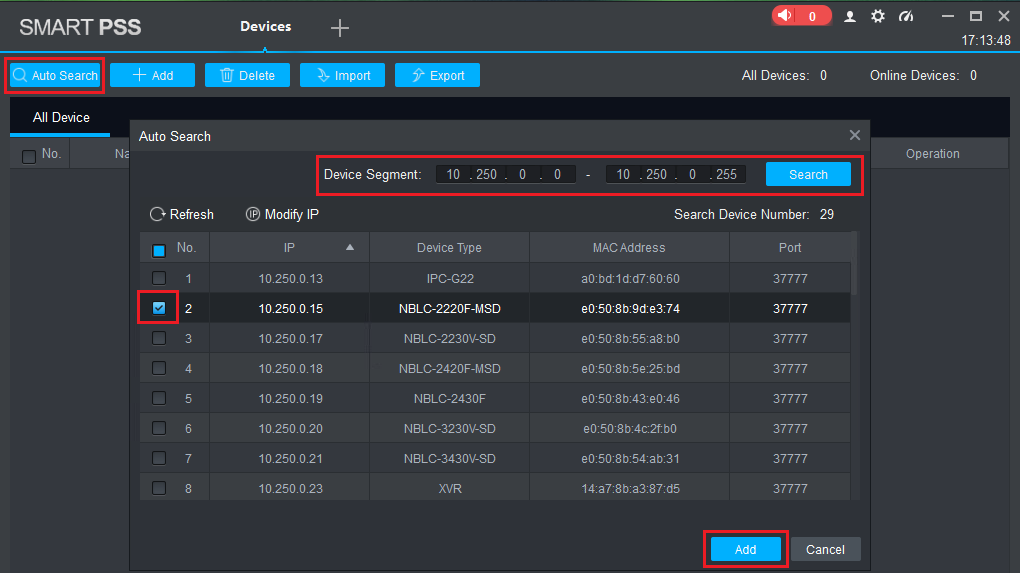The width and height of the screenshot is (1020, 573).
Task: Click the start IP segment field
Action: (x=505, y=174)
